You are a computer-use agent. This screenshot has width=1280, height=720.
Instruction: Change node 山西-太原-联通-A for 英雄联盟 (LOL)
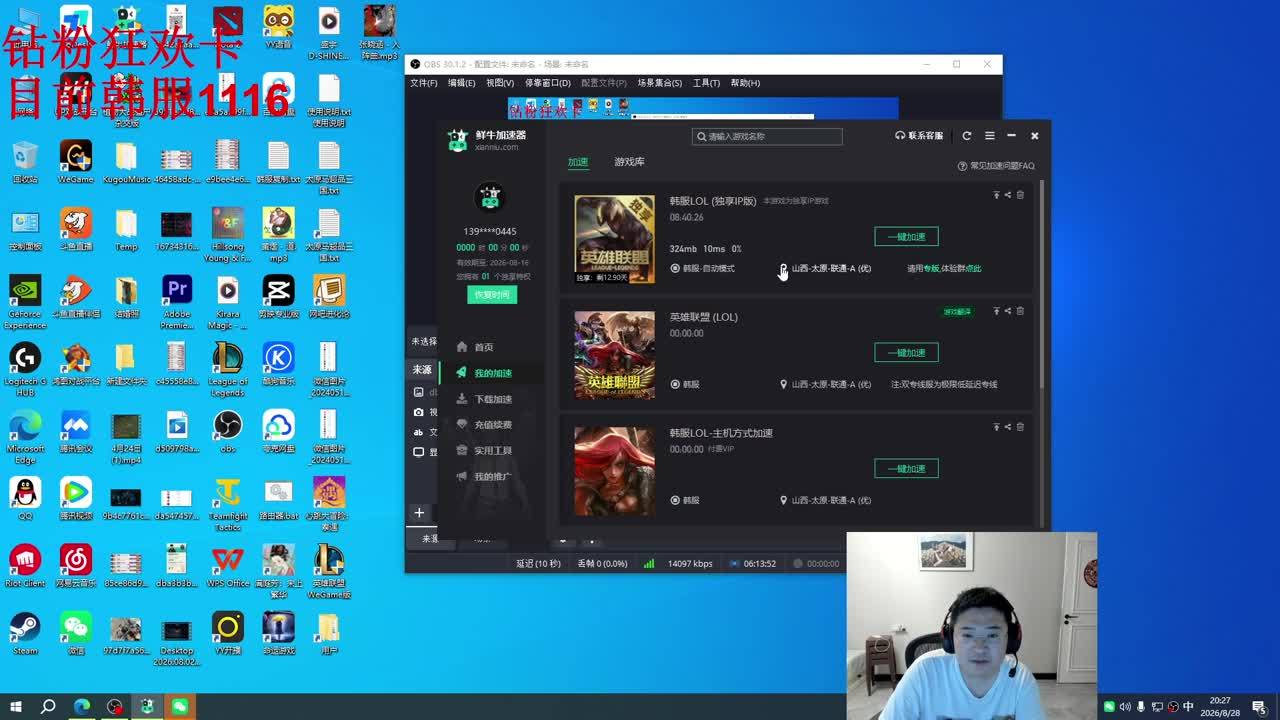tap(825, 384)
